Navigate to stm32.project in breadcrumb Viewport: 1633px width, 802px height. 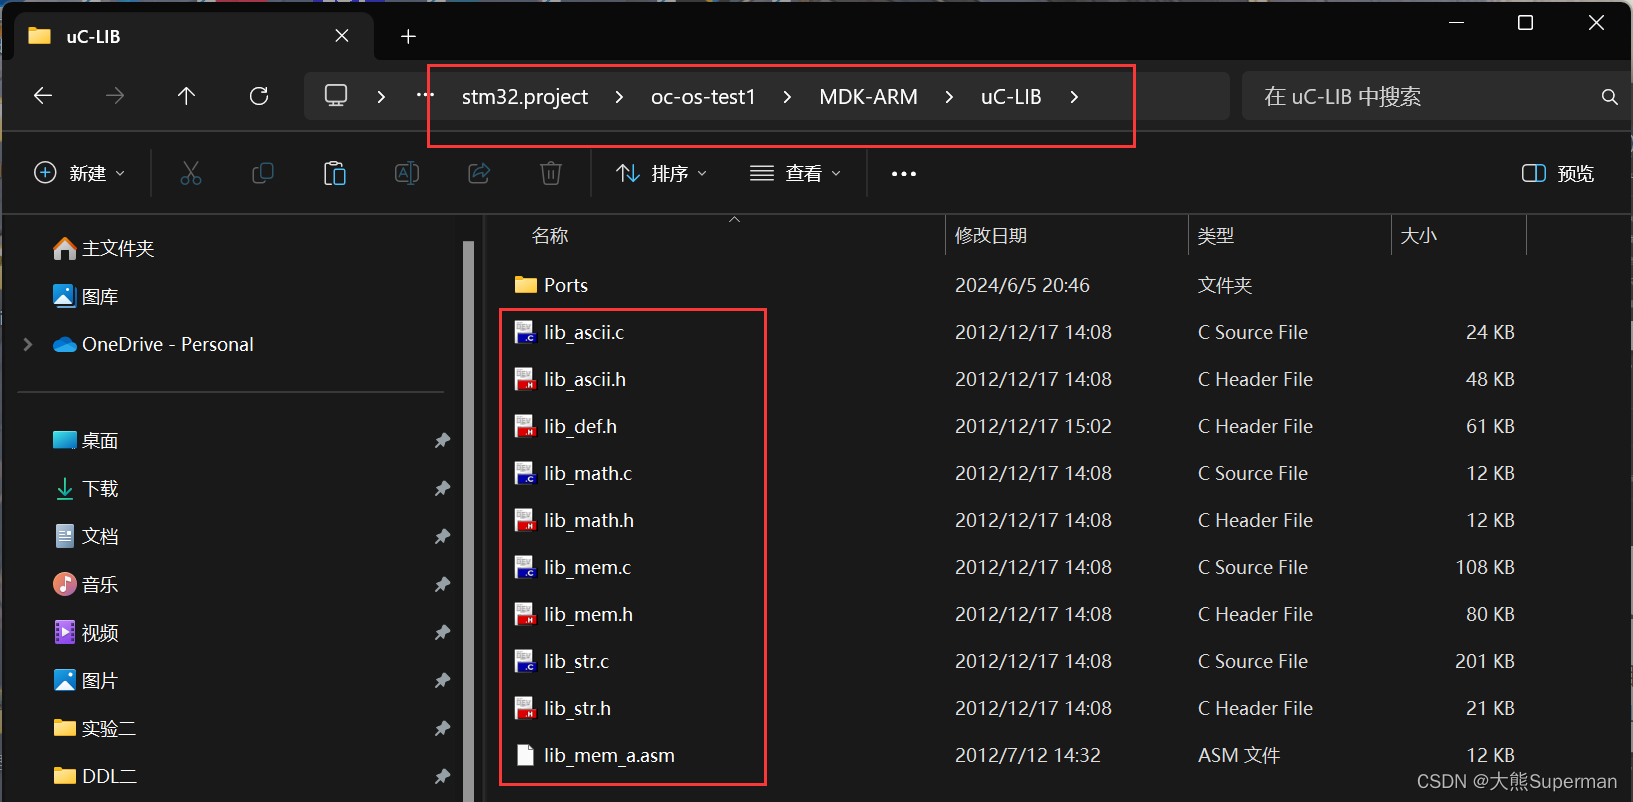tap(525, 97)
